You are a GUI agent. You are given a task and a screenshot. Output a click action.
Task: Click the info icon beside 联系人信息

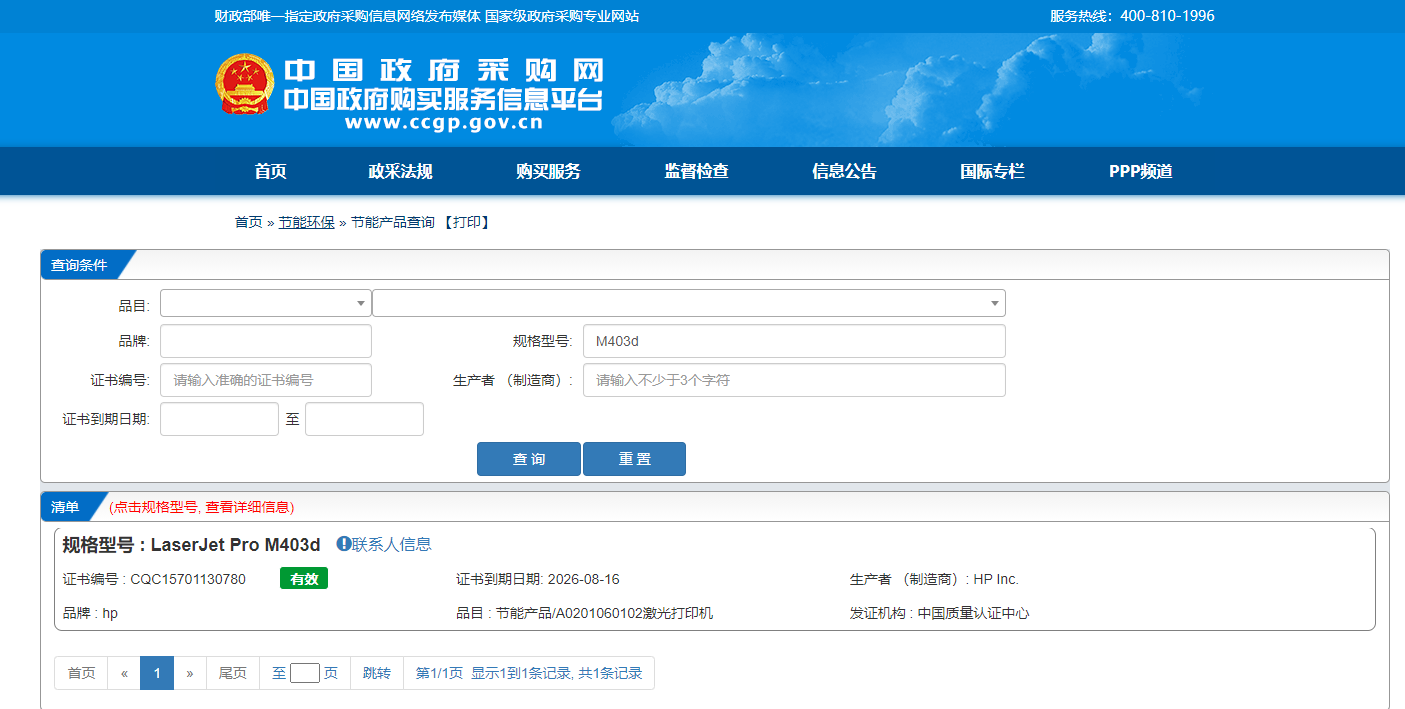pyautogui.click(x=343, y=544)
